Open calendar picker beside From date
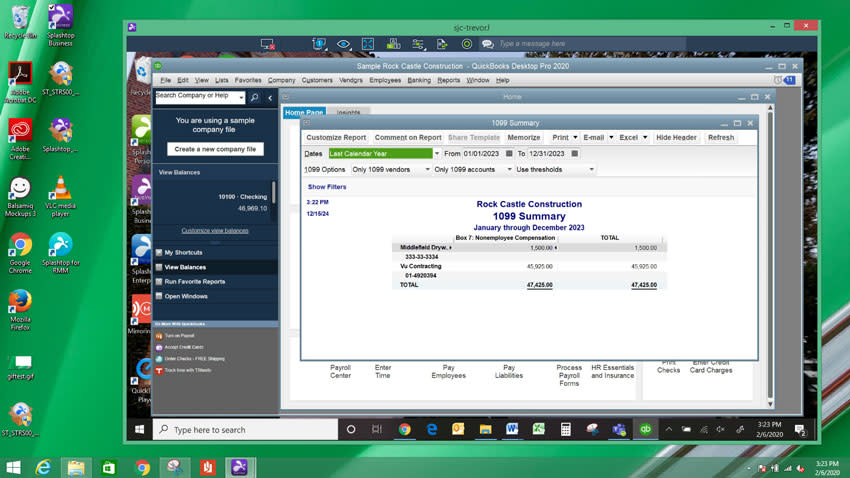Image resolution: width=850 pixels, height=478 pixels. (509, 154)
